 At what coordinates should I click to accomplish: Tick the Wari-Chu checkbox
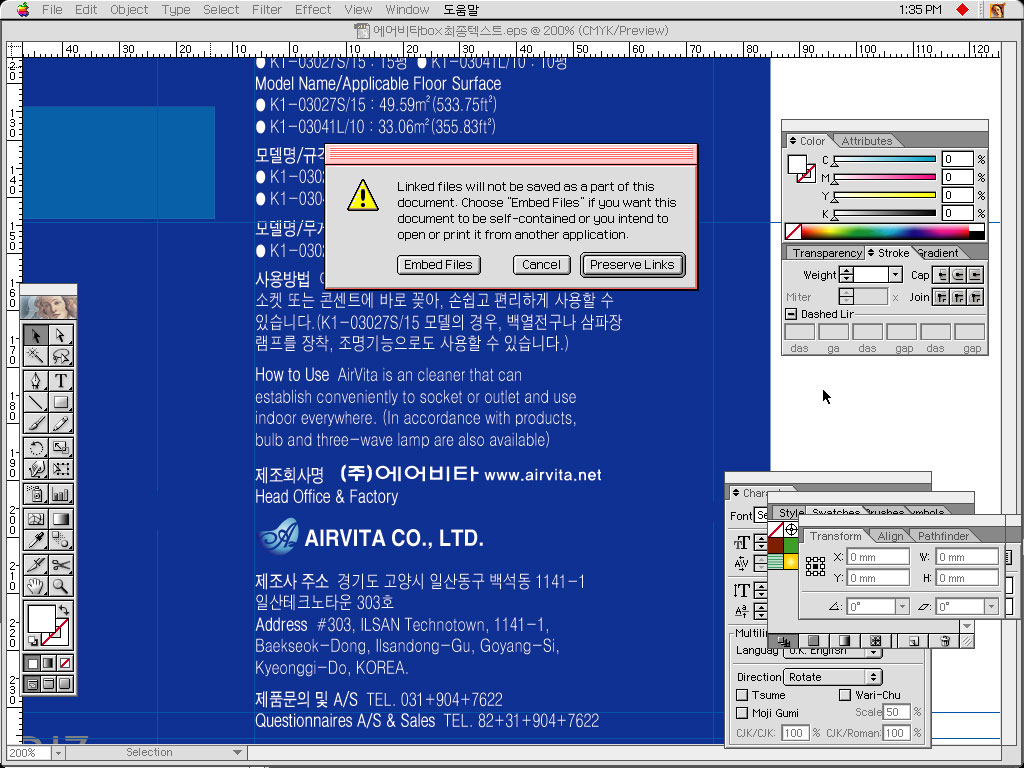click(x=845, y=695)
